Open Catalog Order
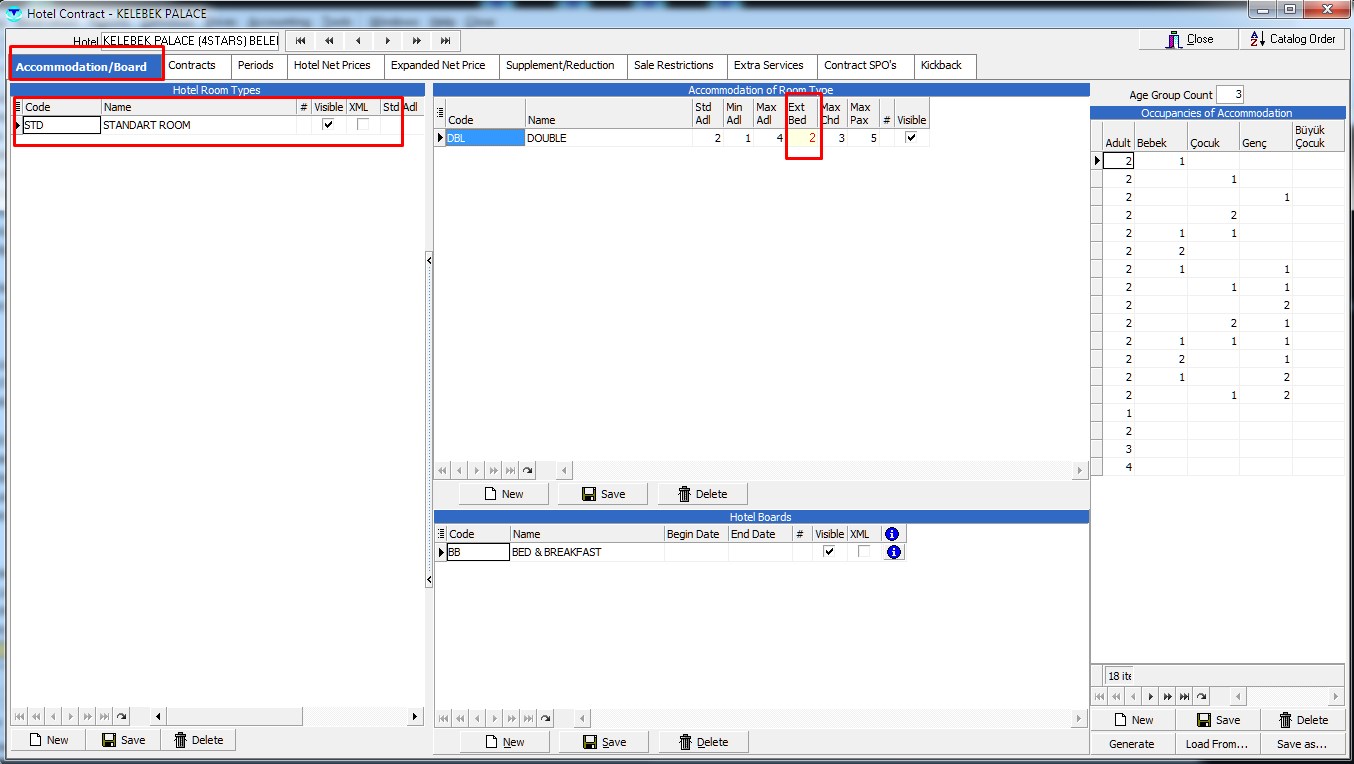The height and width of the screenshot is (764, 1354). pyautogui.click(x=1292, y=39)
